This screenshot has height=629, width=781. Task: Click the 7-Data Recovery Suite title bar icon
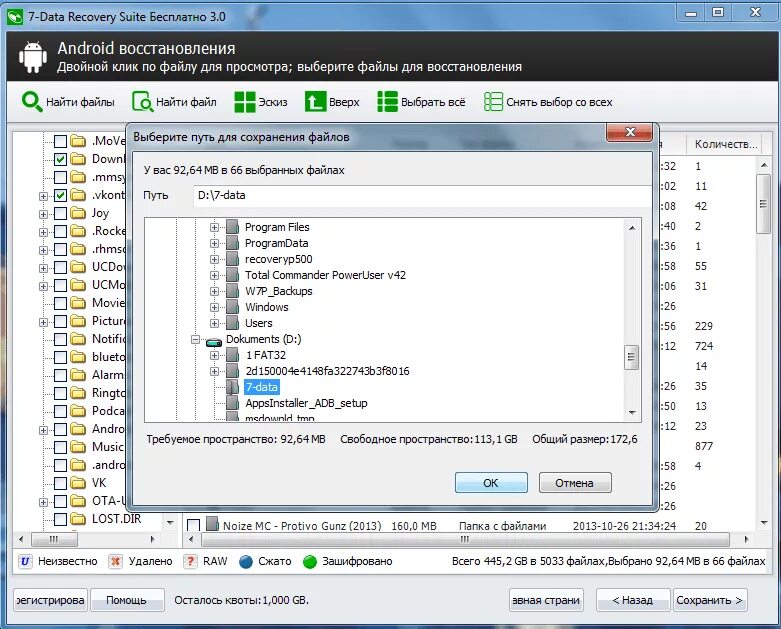click(15, 16)
